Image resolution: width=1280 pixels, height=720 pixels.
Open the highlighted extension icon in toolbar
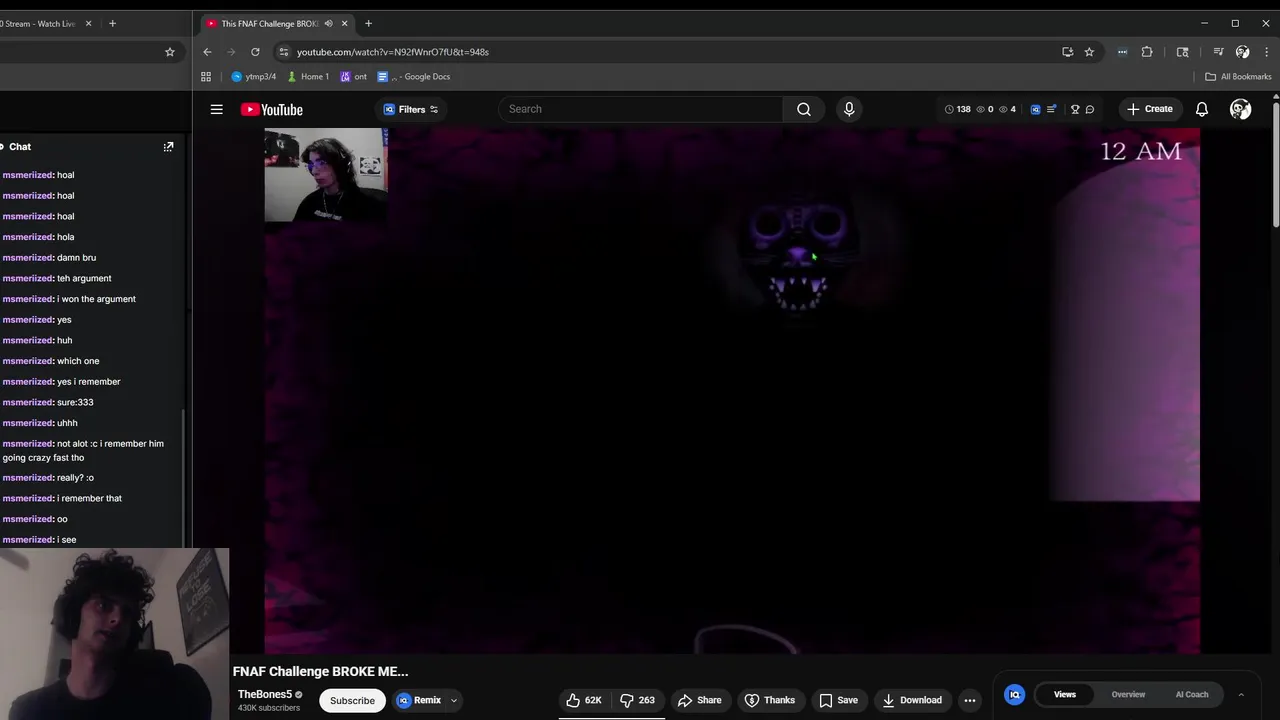tap(1122, 52)
